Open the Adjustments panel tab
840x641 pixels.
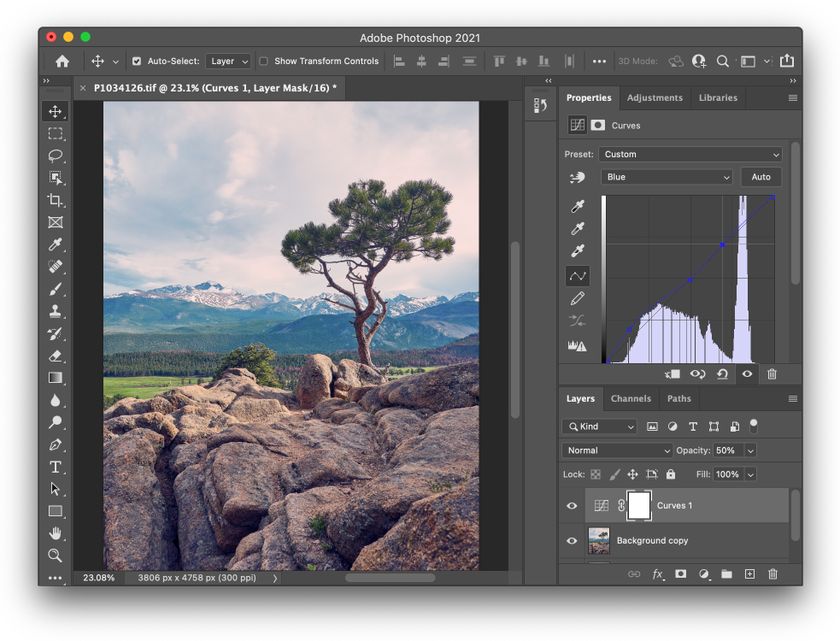pos(655,97)
